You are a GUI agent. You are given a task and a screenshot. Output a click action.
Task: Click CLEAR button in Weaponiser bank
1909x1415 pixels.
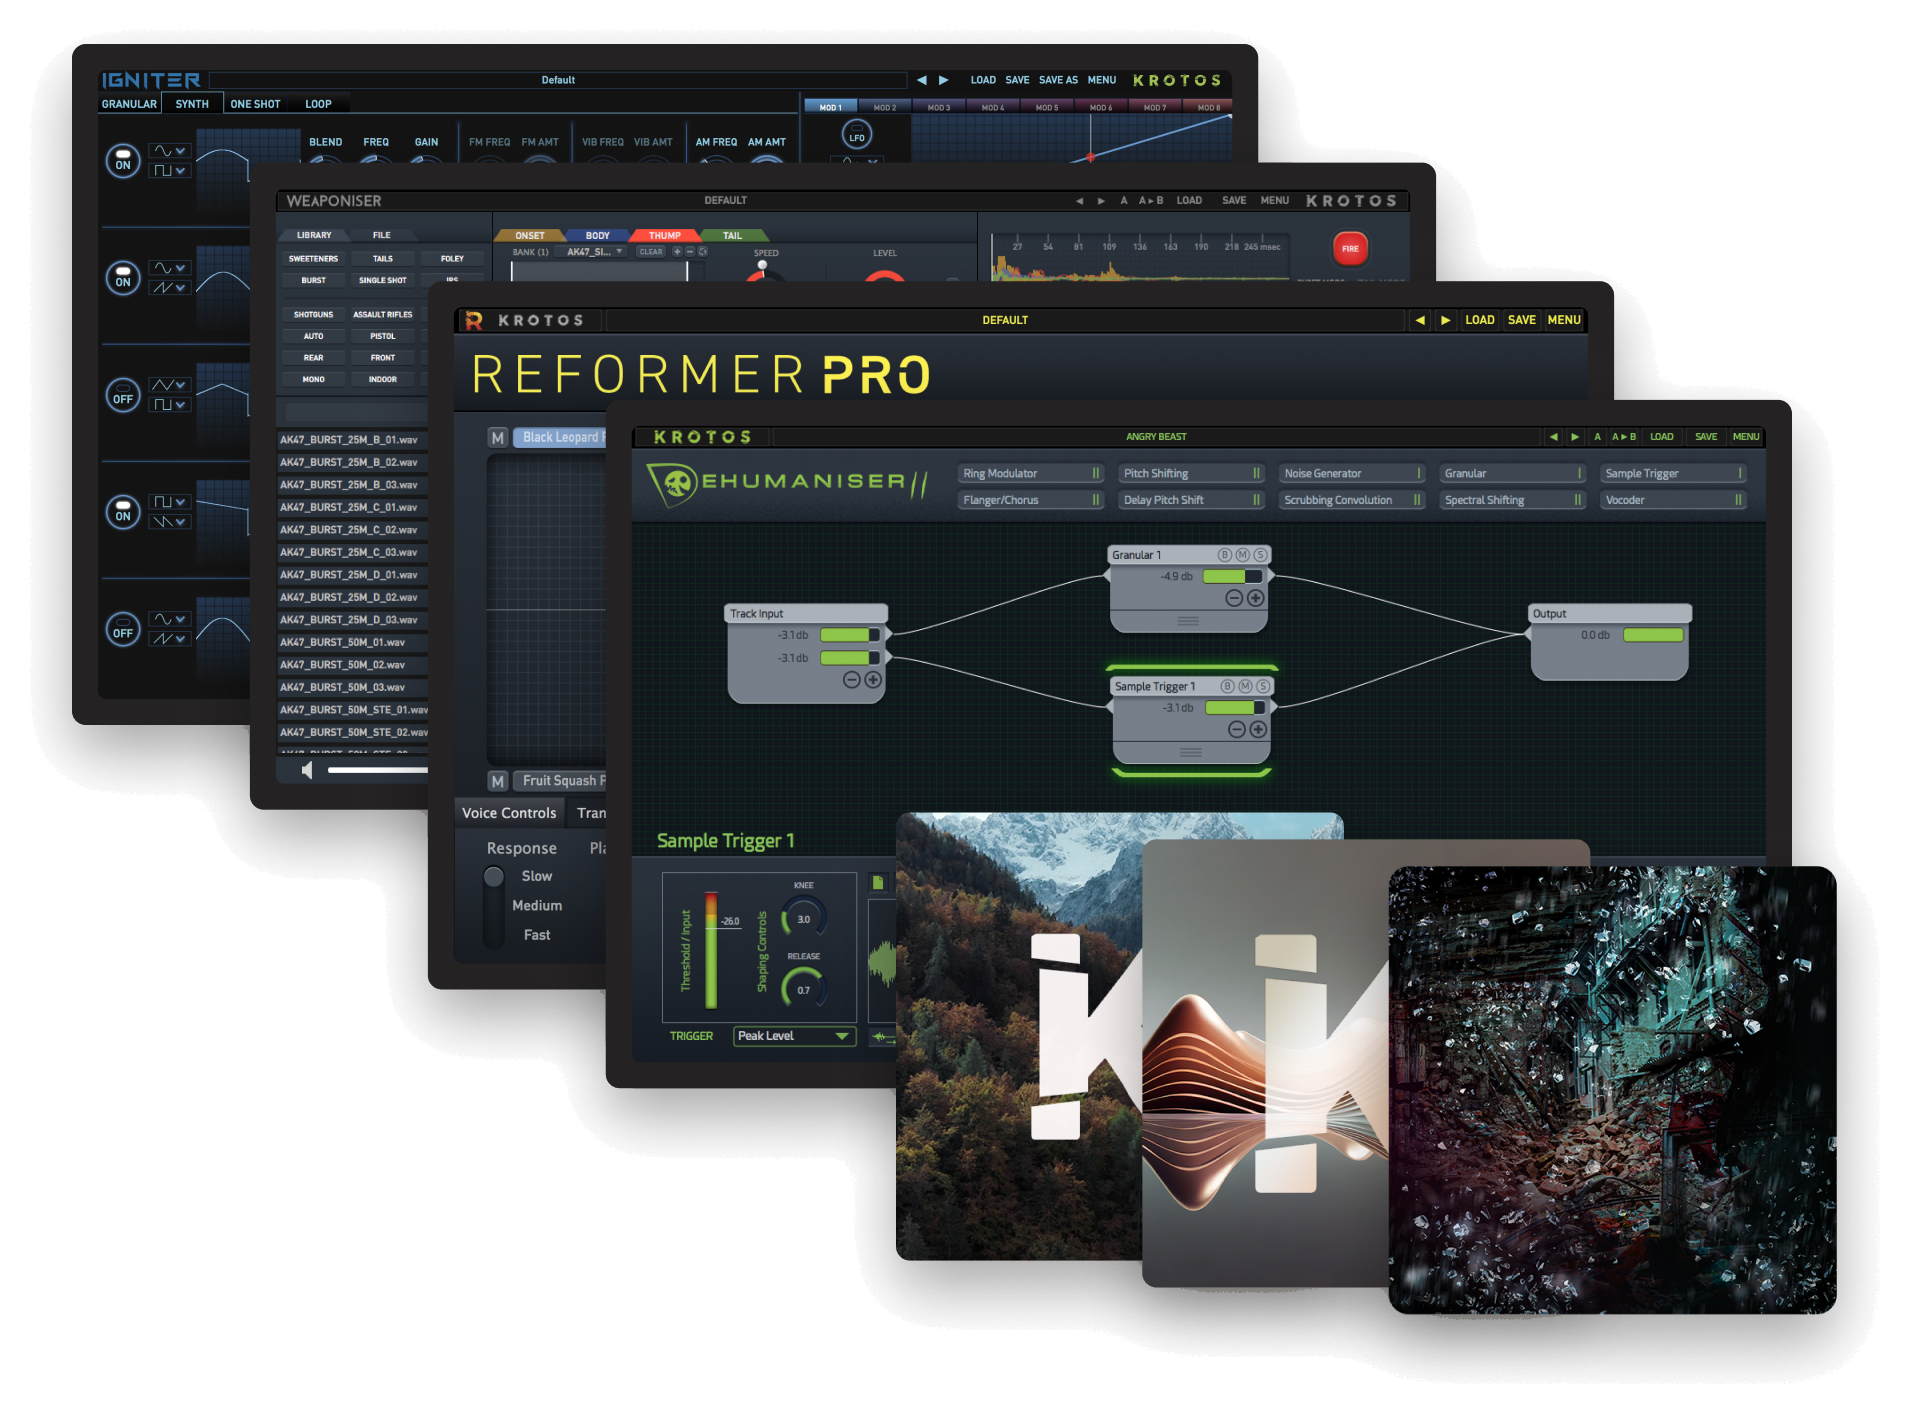pyautogui.click(x=651, y=252)
